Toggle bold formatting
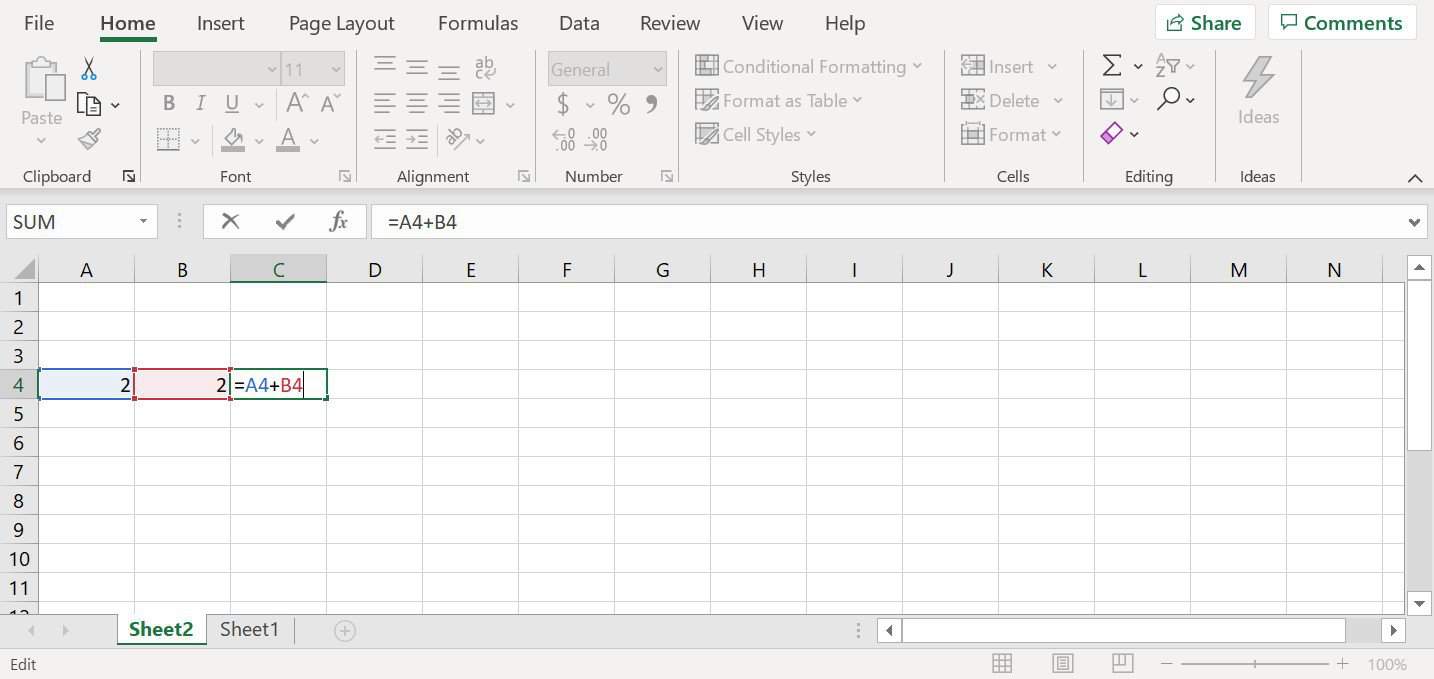Viewport: 1434px width, 679px height. tap(168, 102)
